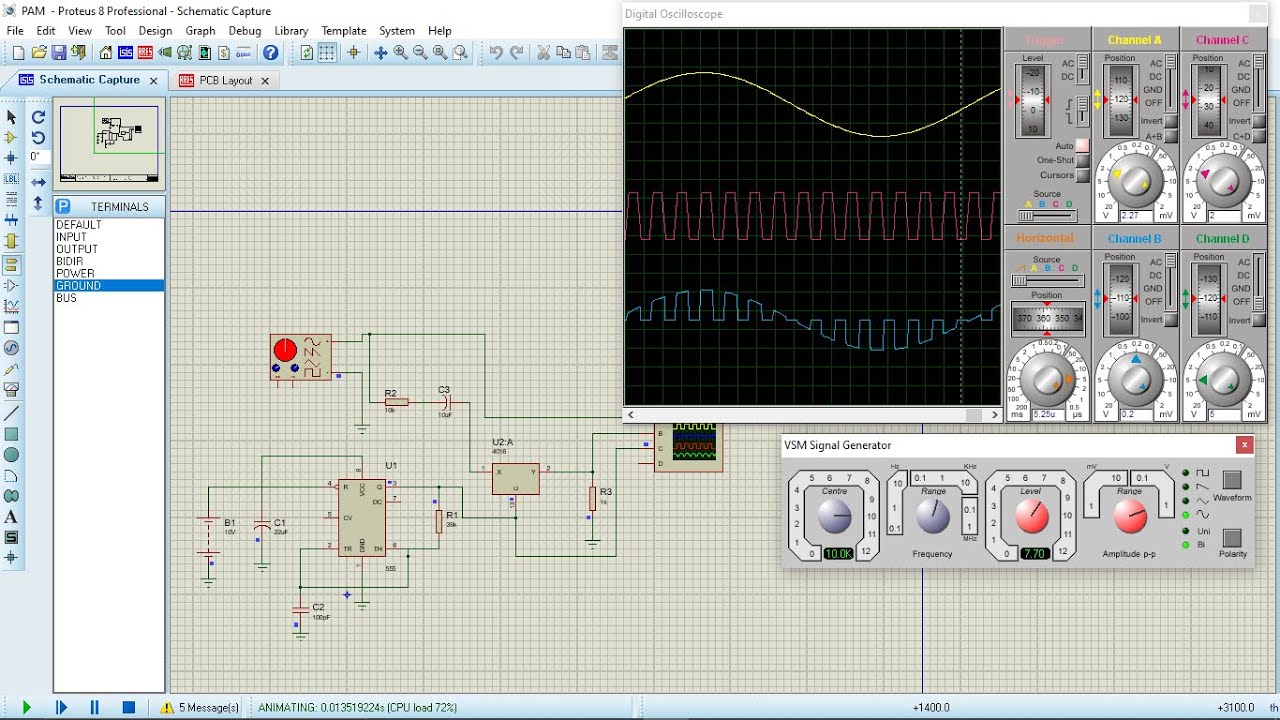
Task: Save project with floppy disk icon
Action: click(x=59, y=53)
